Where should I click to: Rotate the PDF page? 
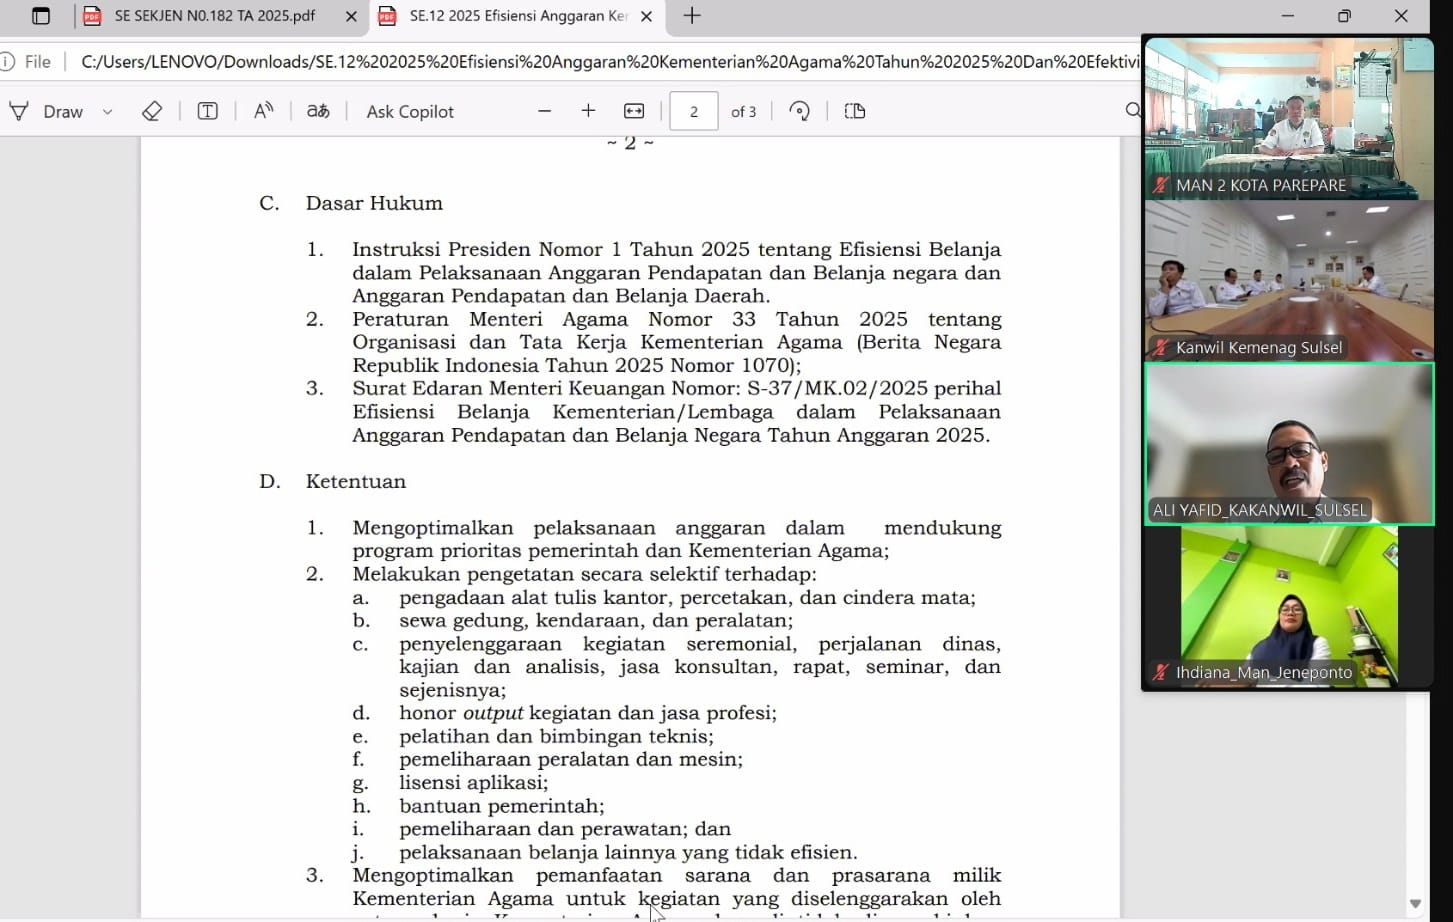click(x=799, y=111)
